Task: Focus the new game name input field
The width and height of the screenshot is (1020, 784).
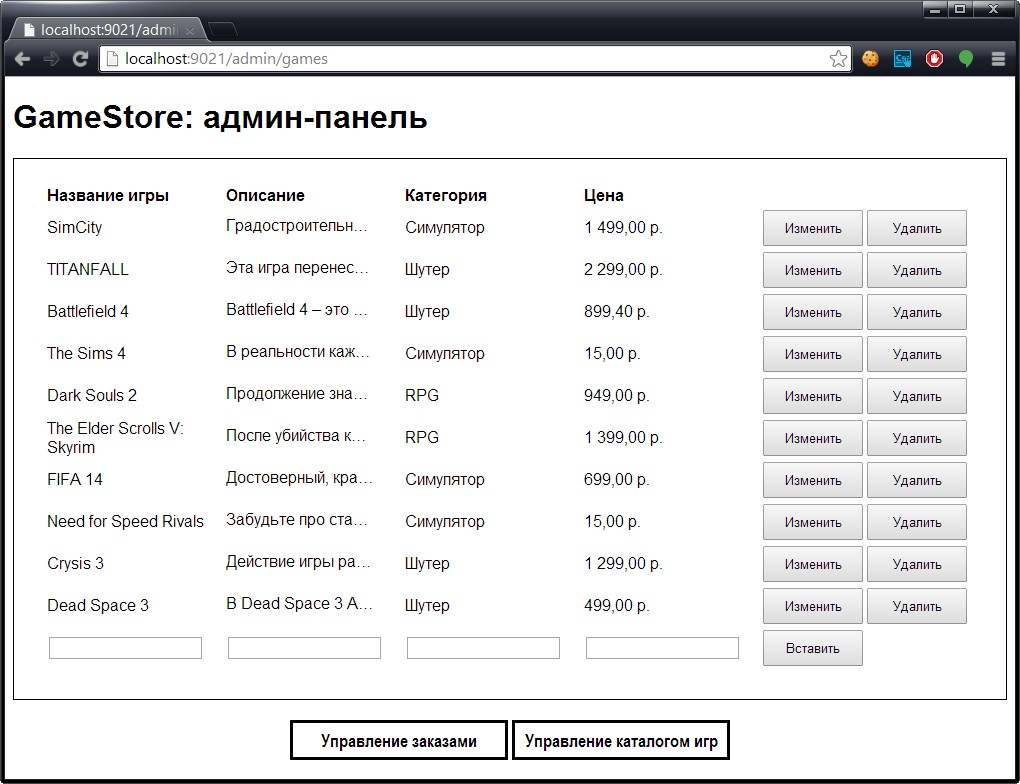Action: (x=126, y=648)
